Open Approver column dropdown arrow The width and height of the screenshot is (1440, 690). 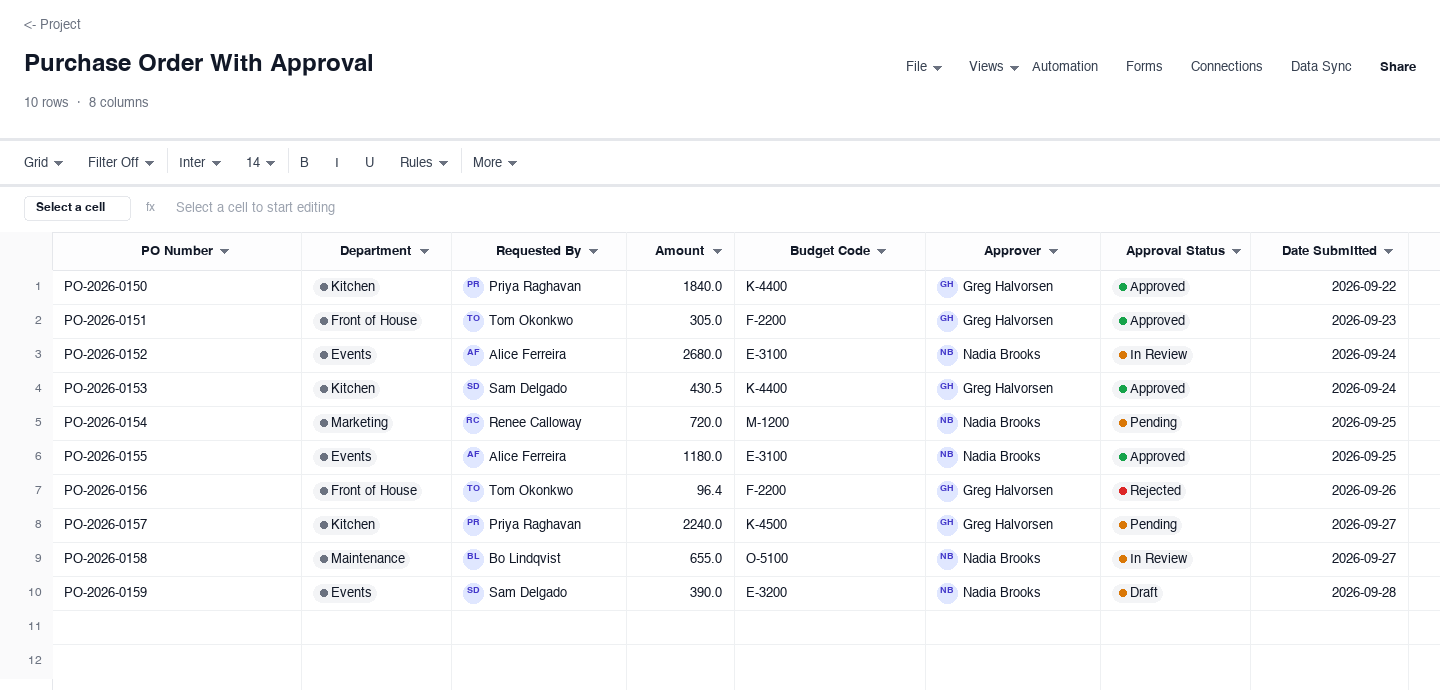coord(1053,252)
